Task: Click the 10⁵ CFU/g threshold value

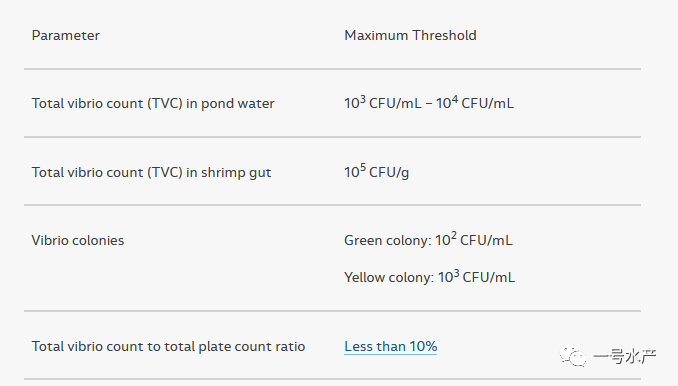Action: tap(377, 172)
